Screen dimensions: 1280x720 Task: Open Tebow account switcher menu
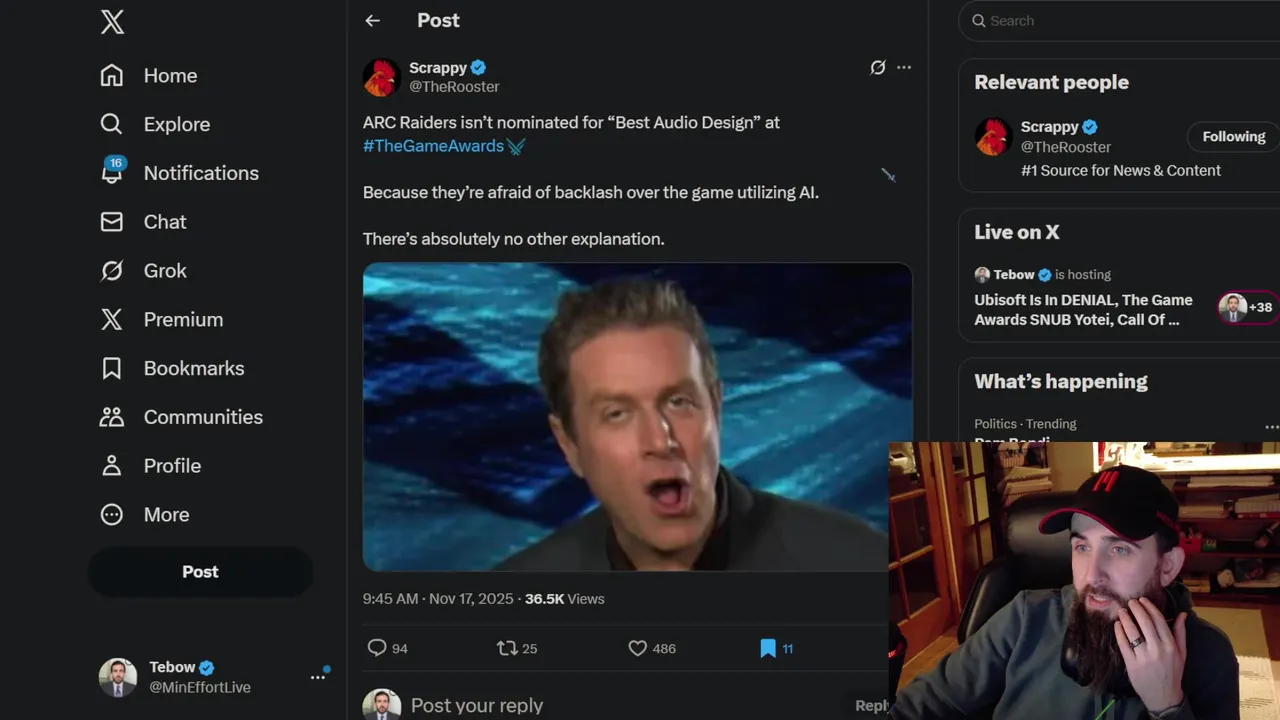click(318, 677)
